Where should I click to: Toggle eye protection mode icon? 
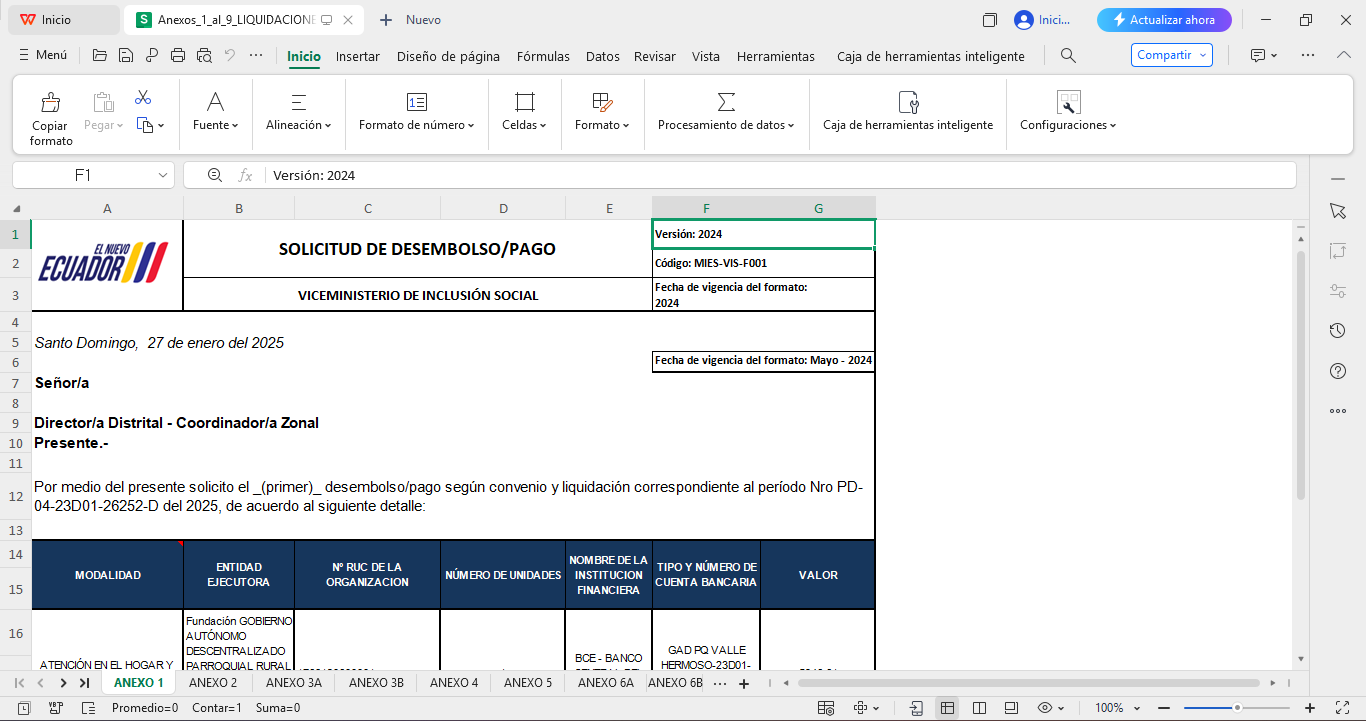pos(1044,708)
